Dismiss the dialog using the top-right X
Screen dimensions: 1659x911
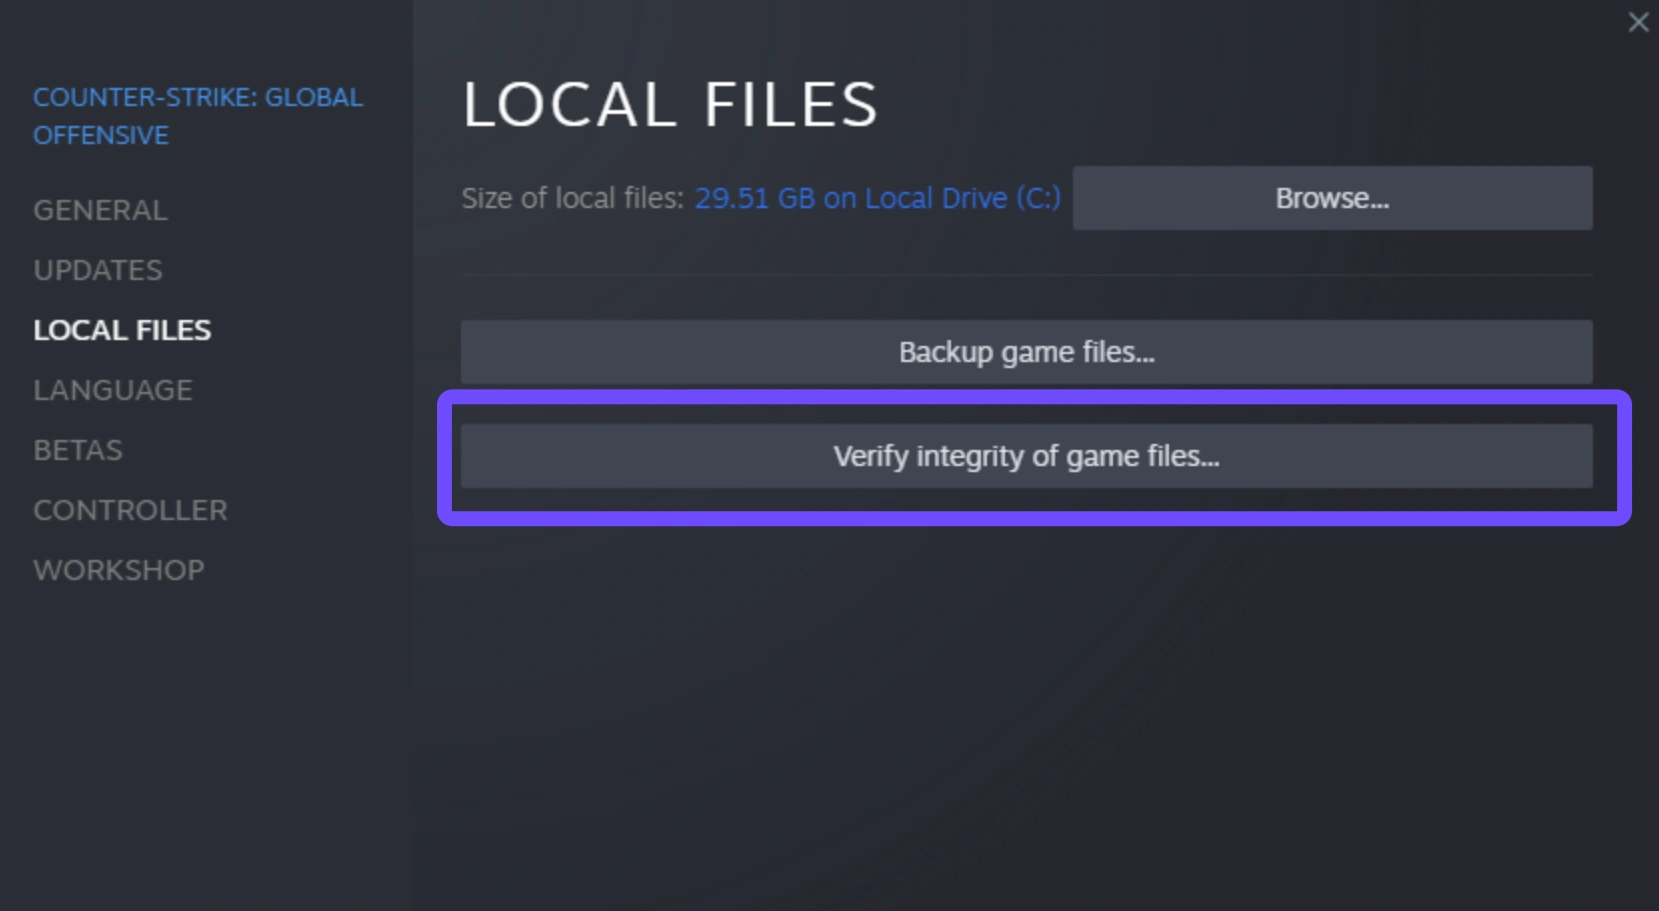pos(1638,22)
